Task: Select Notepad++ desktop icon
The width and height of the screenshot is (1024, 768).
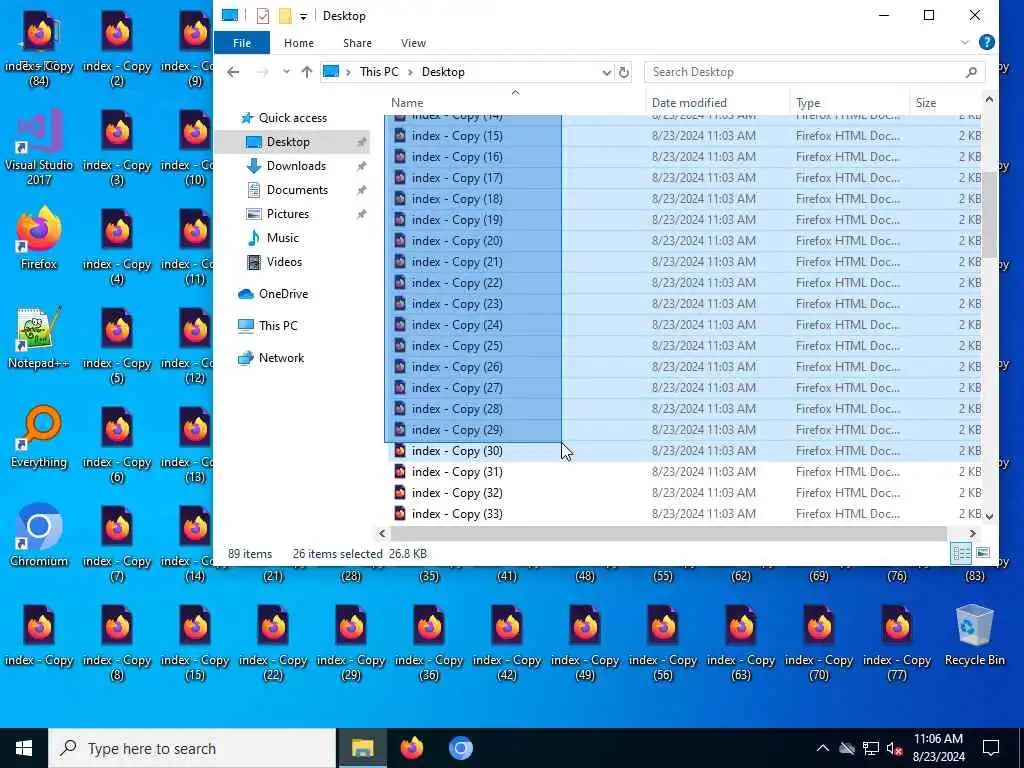Action: pos(39,337)
